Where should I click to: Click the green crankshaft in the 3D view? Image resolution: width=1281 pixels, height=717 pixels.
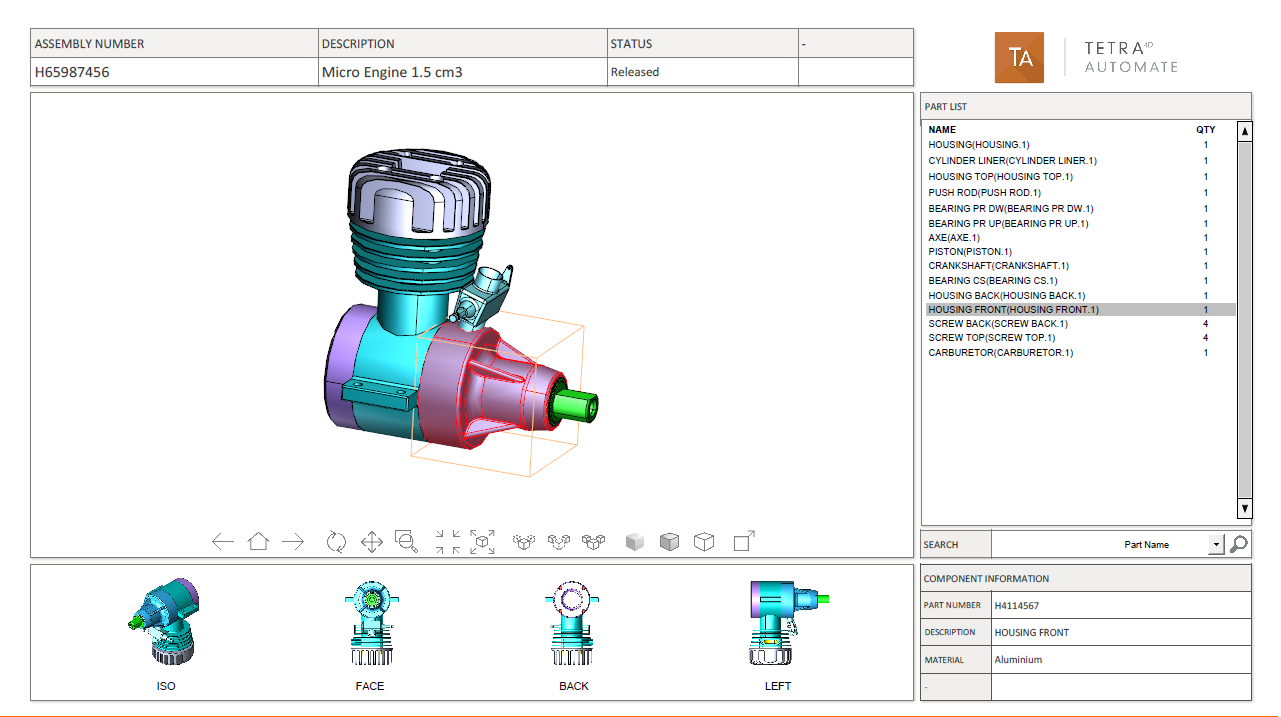[x=575, y=405]
